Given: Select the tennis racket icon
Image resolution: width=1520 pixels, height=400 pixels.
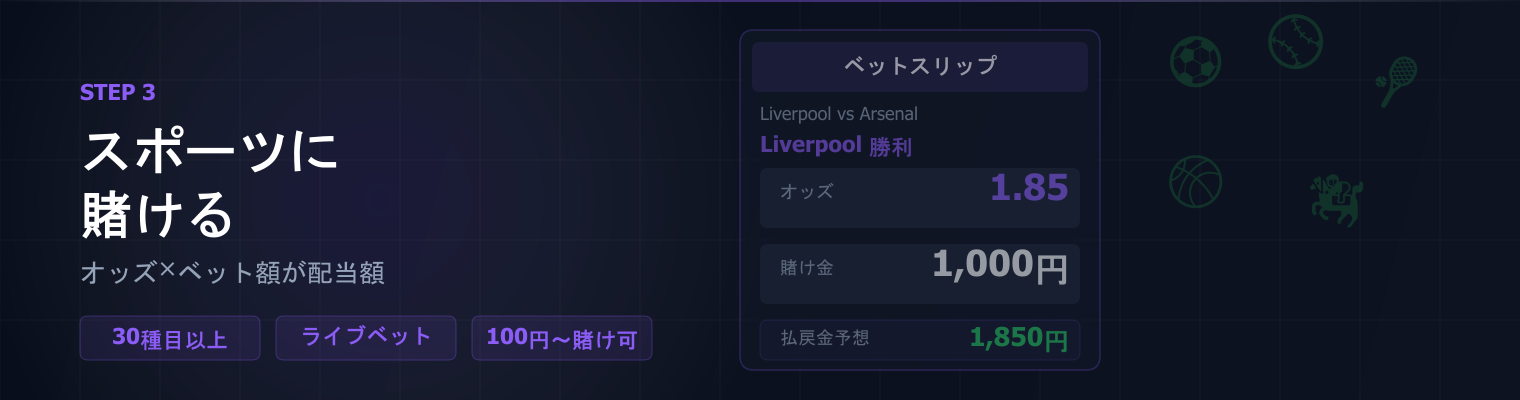Looking at the screenshot, I should 1396,80.
